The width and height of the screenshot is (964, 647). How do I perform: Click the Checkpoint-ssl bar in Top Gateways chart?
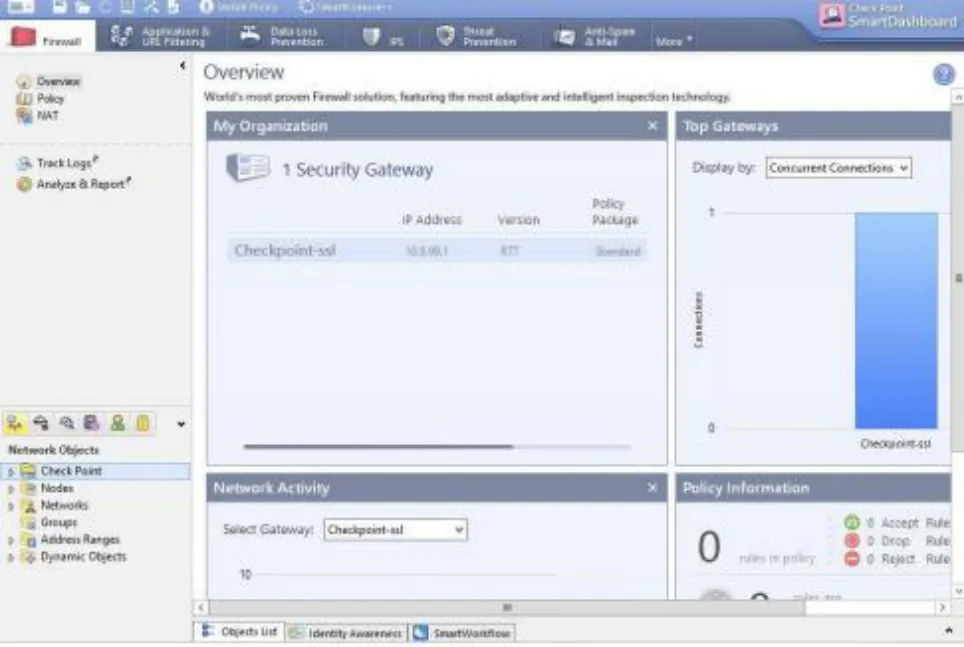896,320
